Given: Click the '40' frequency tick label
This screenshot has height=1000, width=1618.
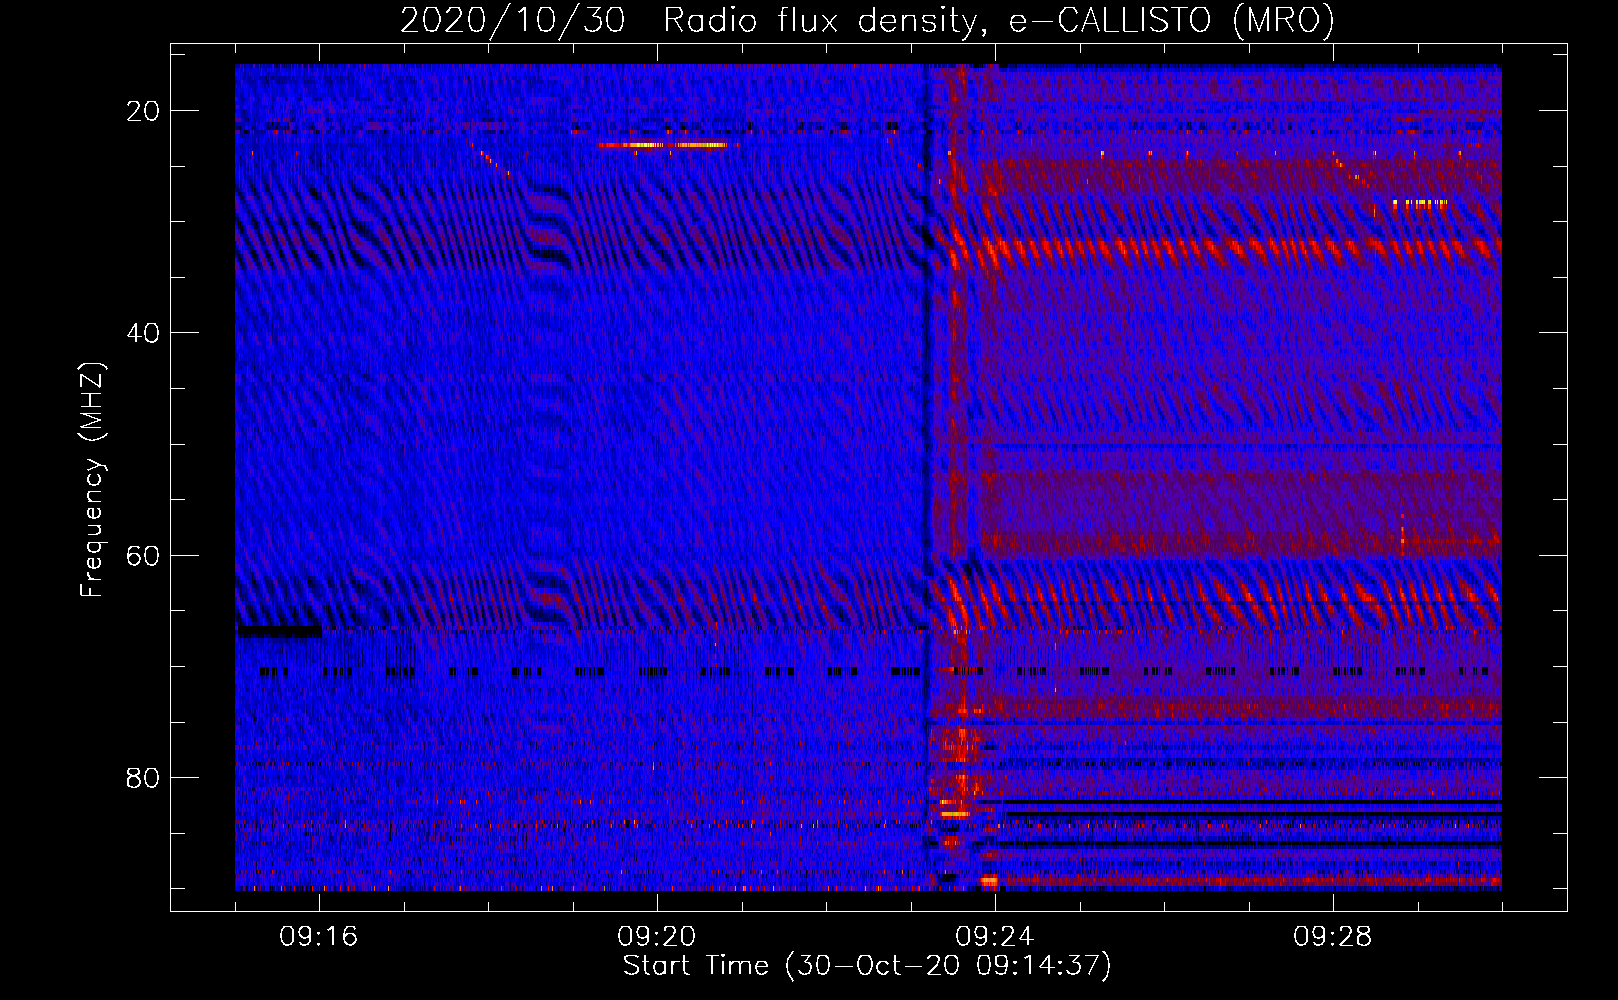Looking at the screenshot, I should tap(143, 333).
